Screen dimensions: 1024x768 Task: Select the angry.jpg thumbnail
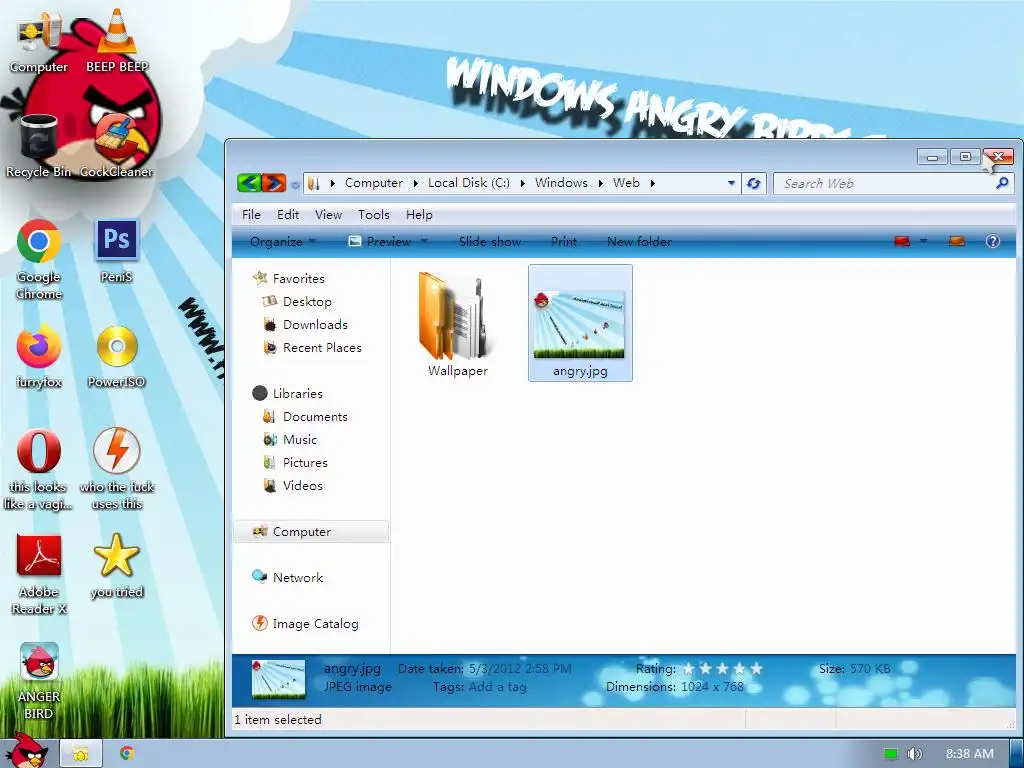[x=580, y=323]
